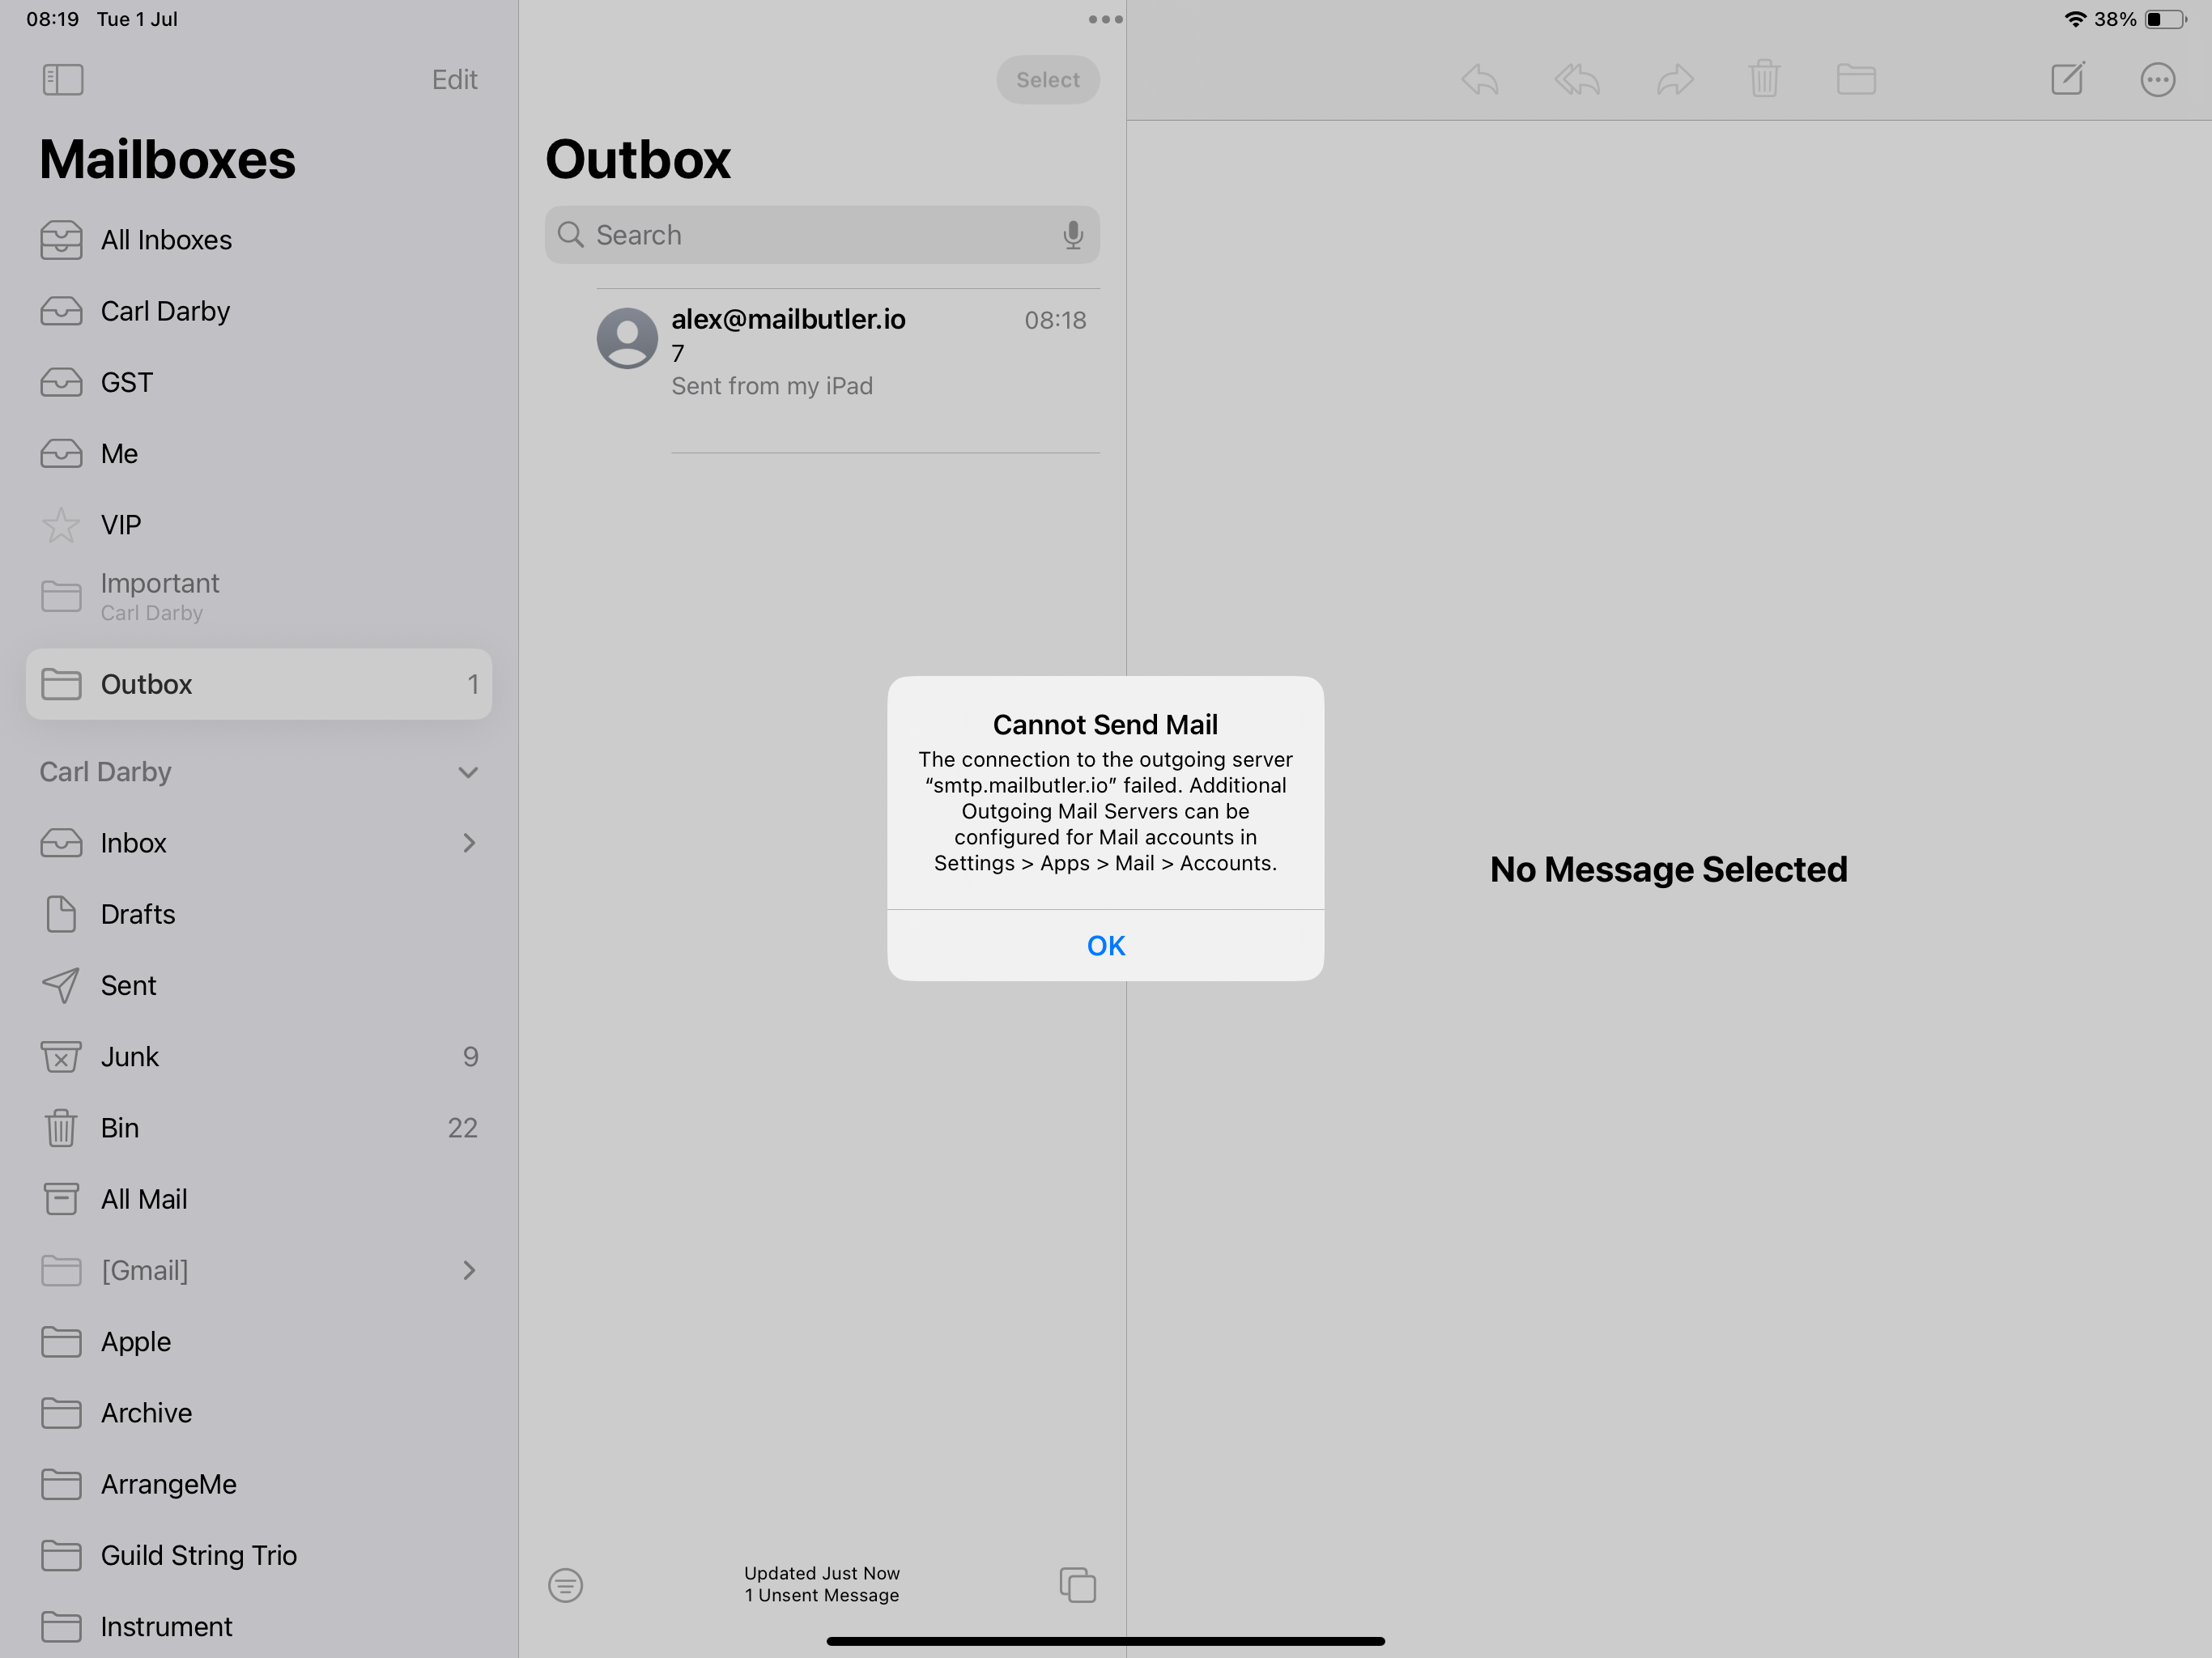This screenshot has width=2212, height=1658.
Task: Open the ArrangeMe folder
Action: point(259,1484)
